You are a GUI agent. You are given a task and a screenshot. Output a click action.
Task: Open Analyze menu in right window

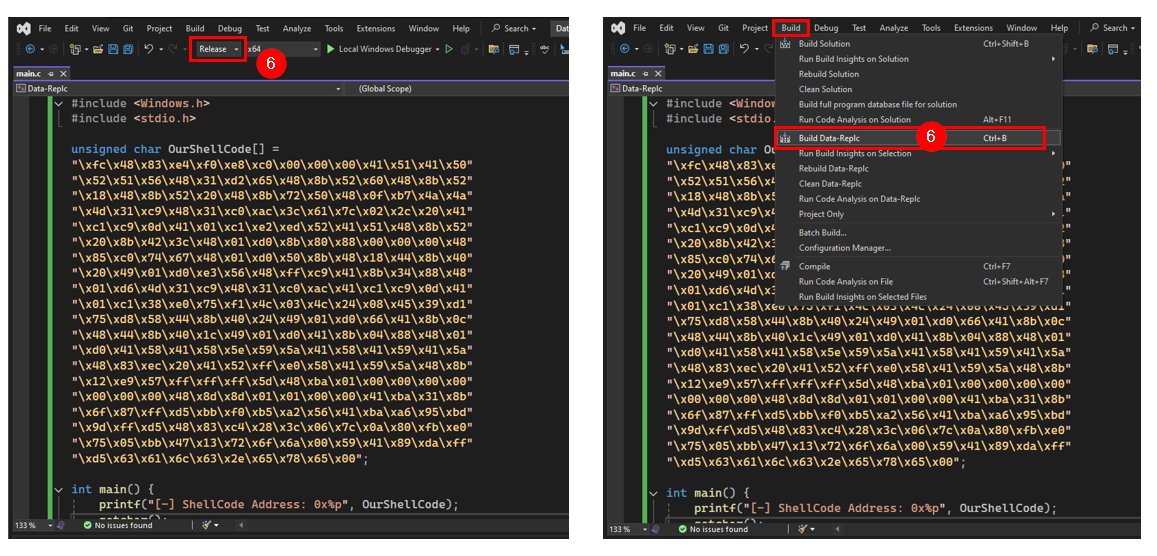tap(894, 29)
